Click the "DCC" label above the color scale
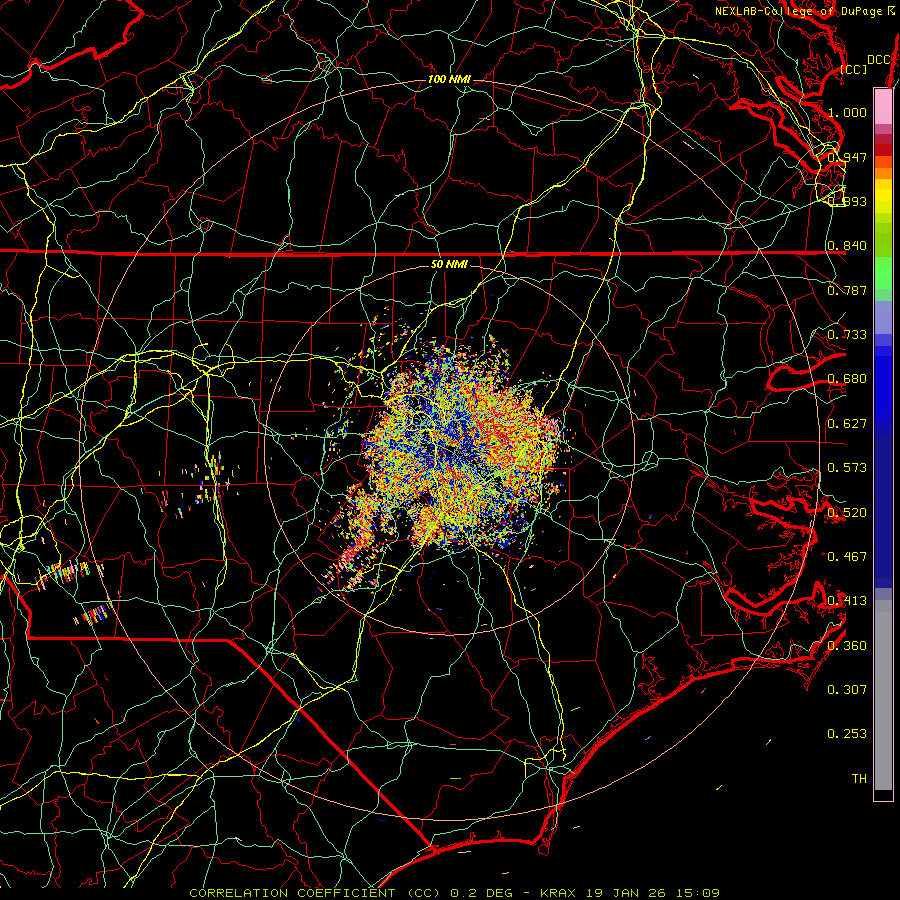900x900 pixels. click(879, 60)
